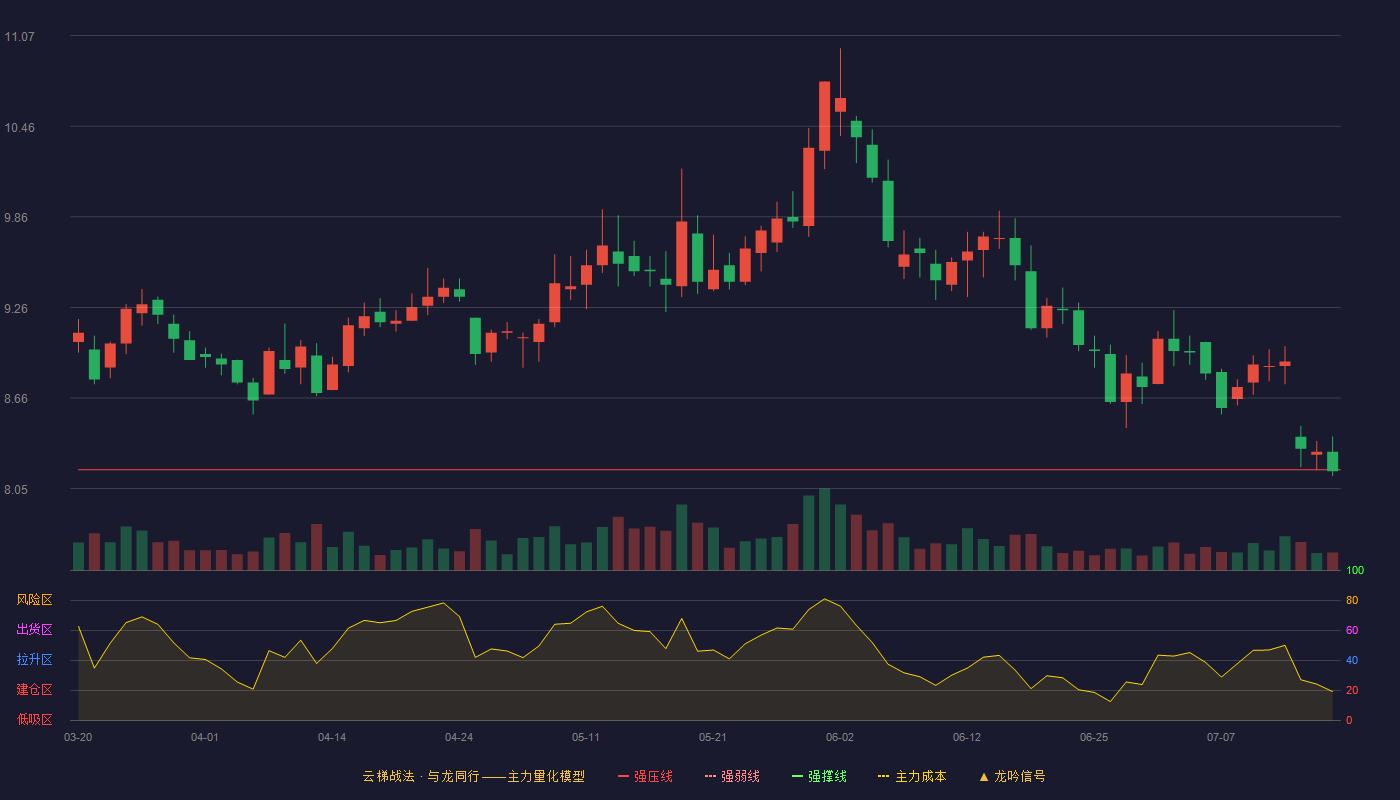The width and height of the screenshot is (1400, 800).
Task: Click the 04-01 date label
Action: point(205,737)
